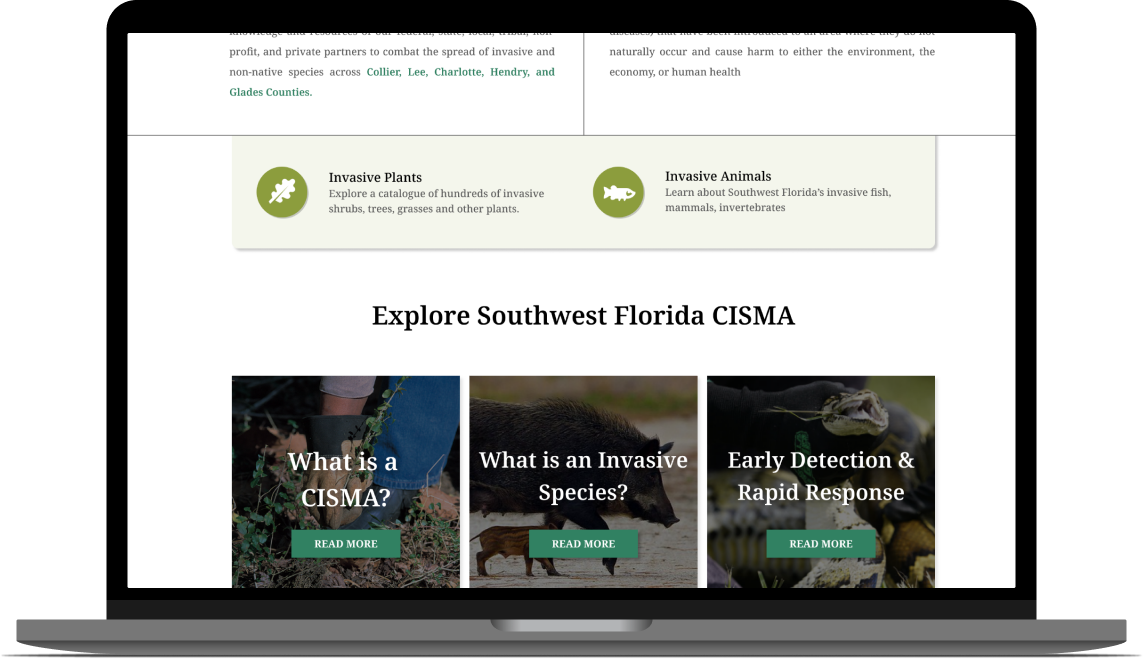The height and width of the screenshot is (659, 1144).
Task: Click the Invasive Plants leaf icon
Action: pyautogui.click(x=282, y=191)
